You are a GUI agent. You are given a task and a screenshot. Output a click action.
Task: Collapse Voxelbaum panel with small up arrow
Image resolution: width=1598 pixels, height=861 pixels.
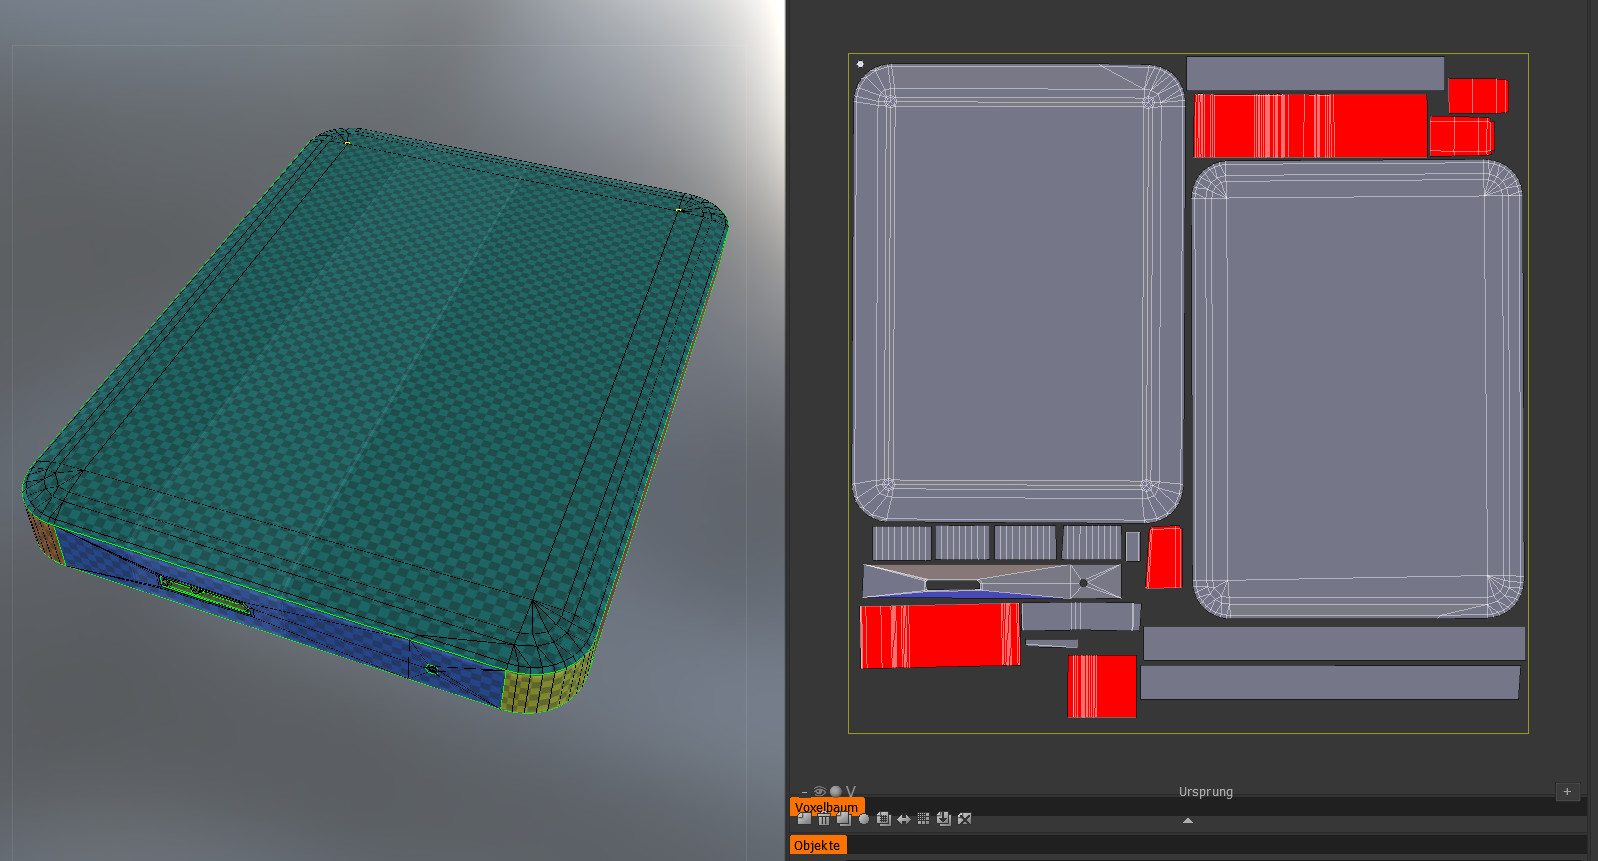coord(1188,820)
